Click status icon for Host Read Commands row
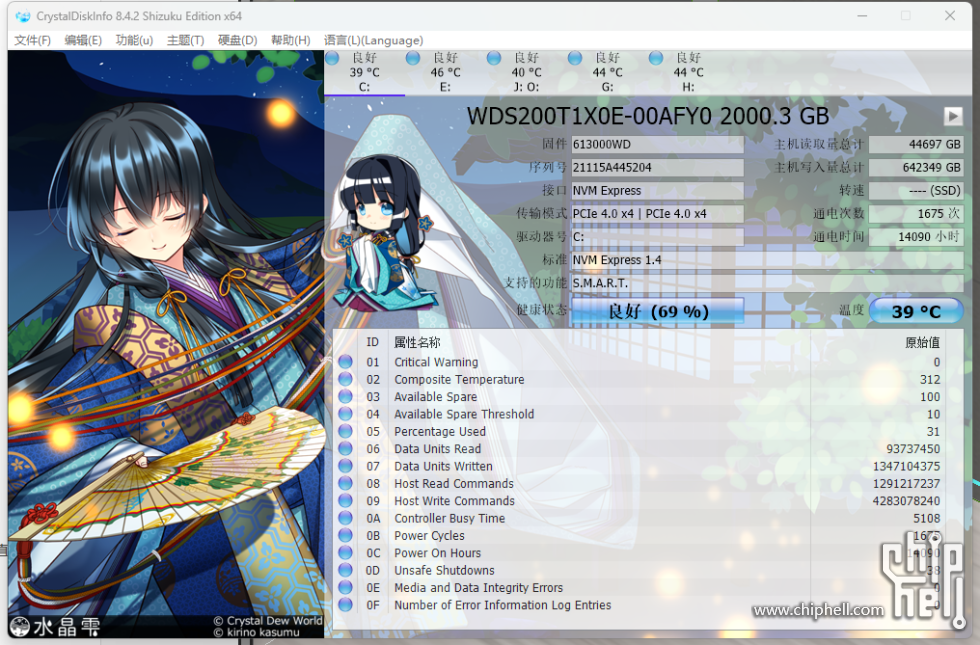 [x=346, y=483]
